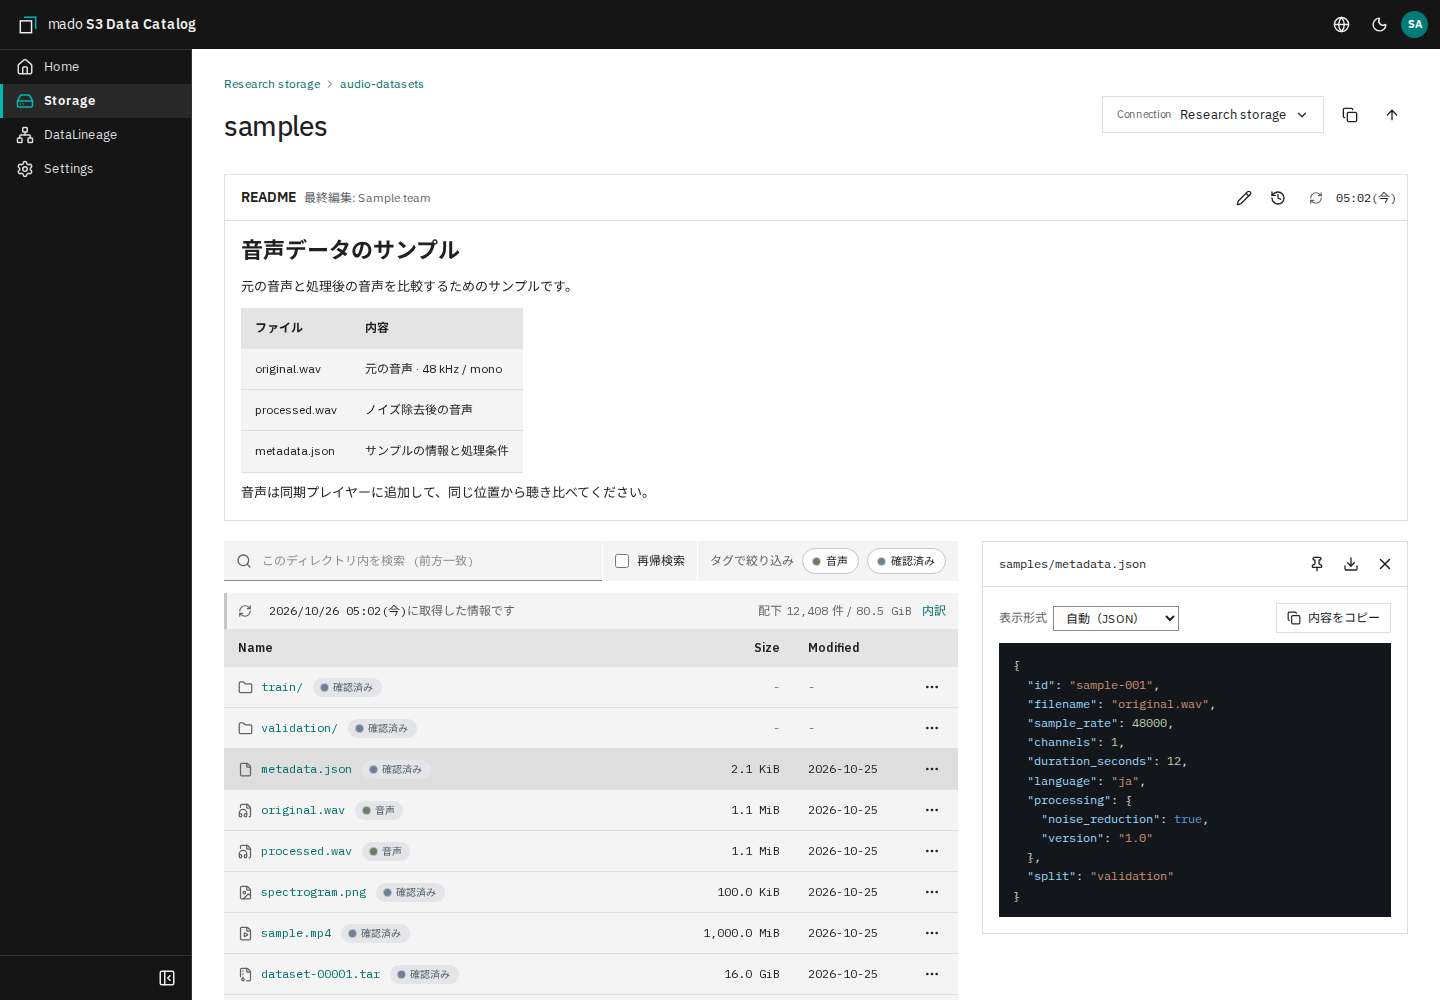
Task: Open the spectrogram.png file
Action: (313, 892)
